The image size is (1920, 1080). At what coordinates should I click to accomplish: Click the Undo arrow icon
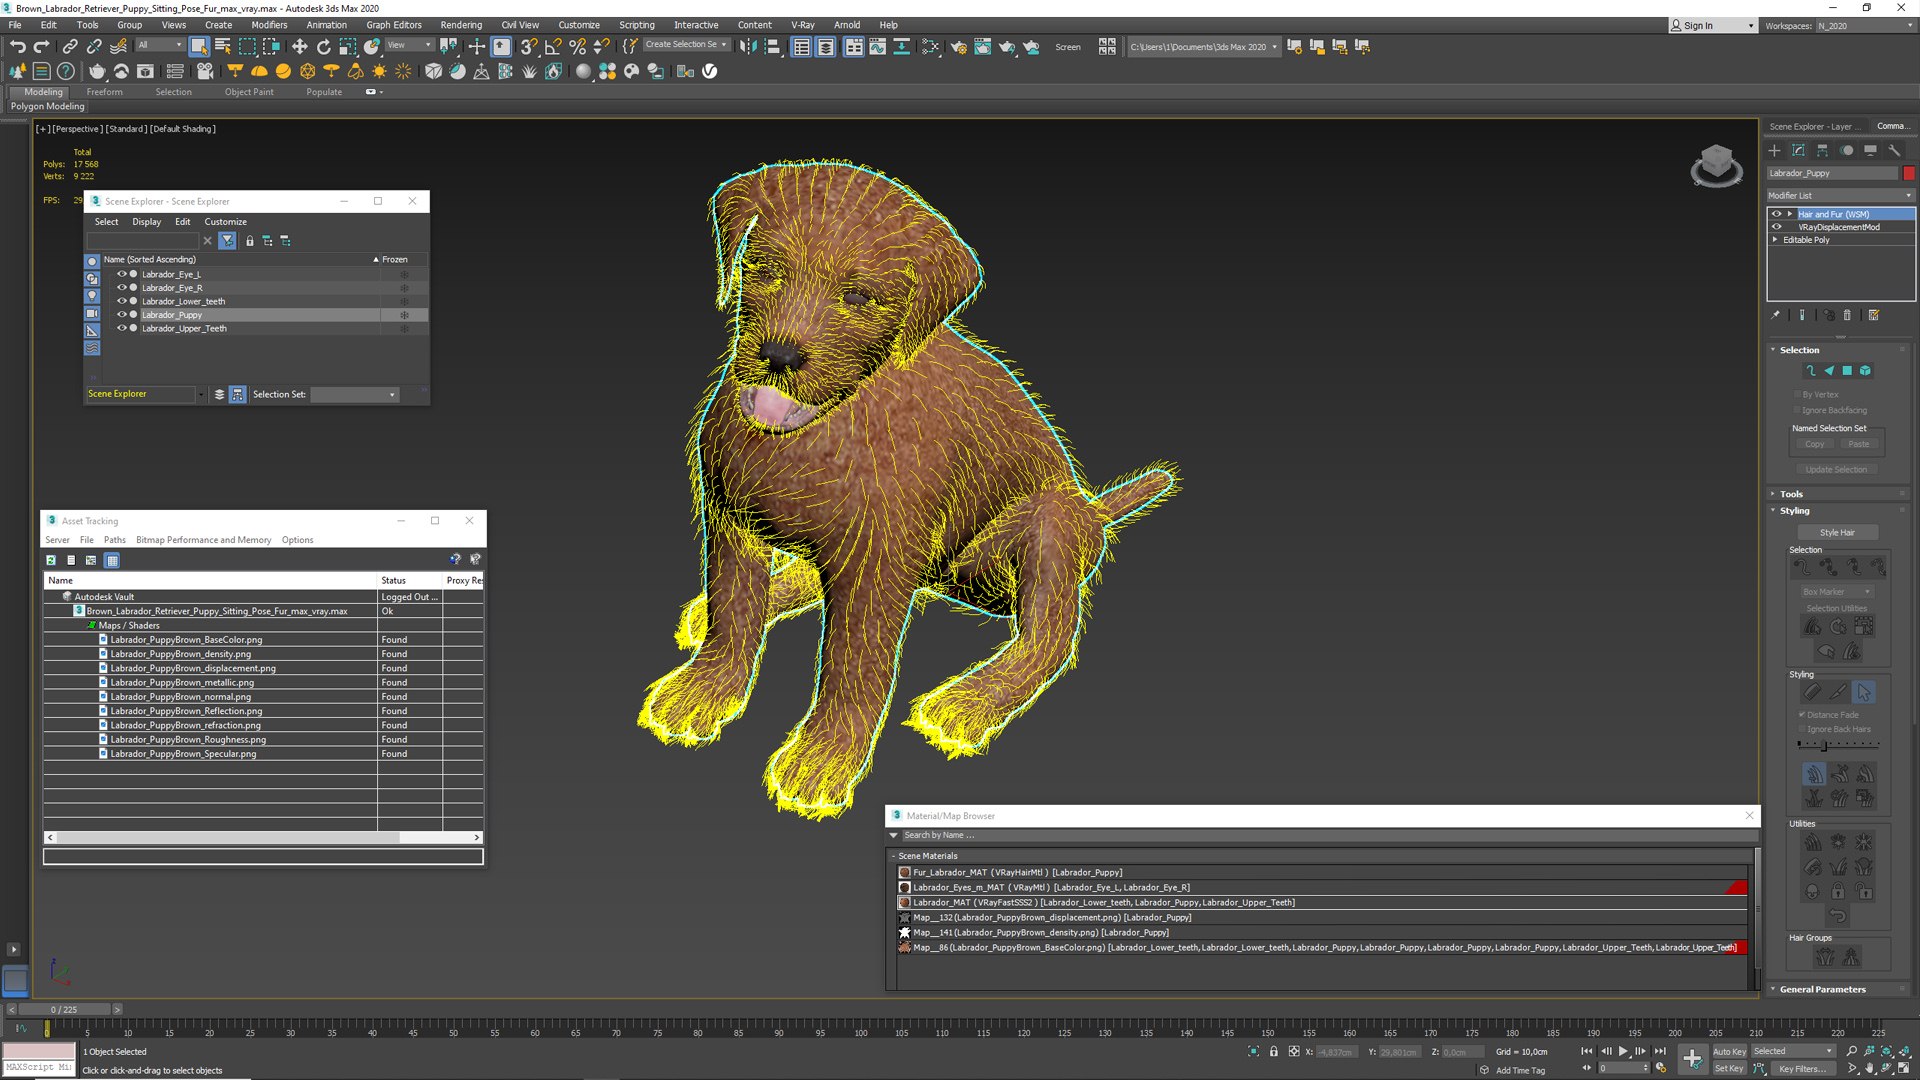17,47
